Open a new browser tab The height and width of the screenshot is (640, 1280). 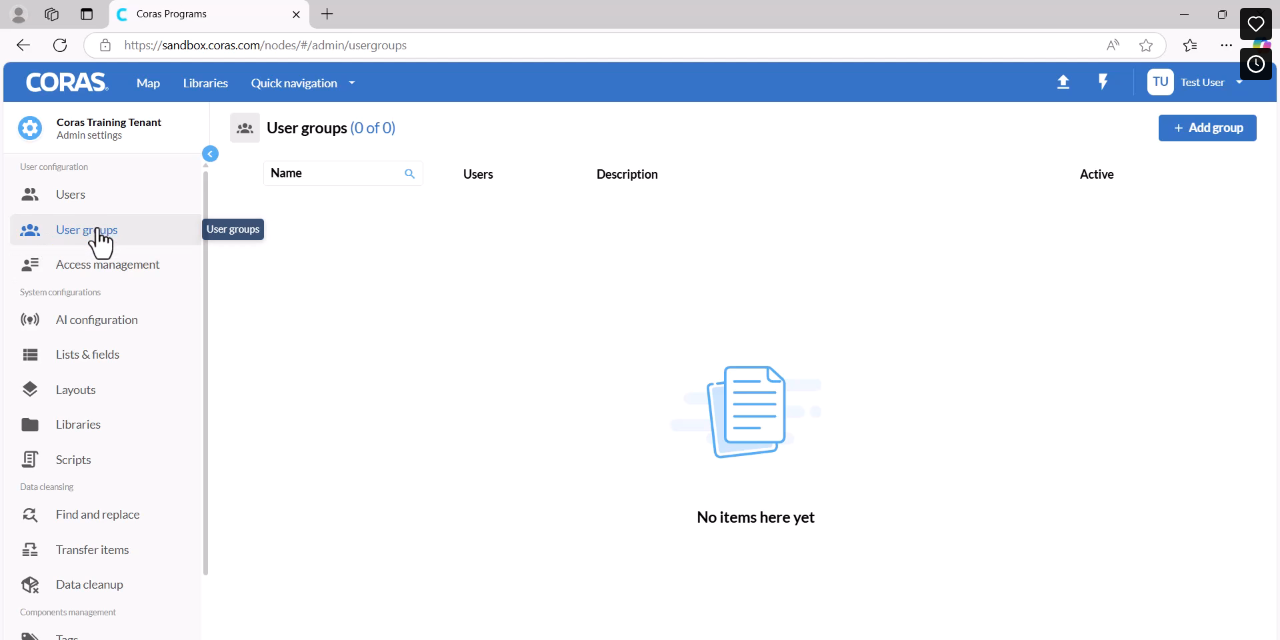point(327,14)
